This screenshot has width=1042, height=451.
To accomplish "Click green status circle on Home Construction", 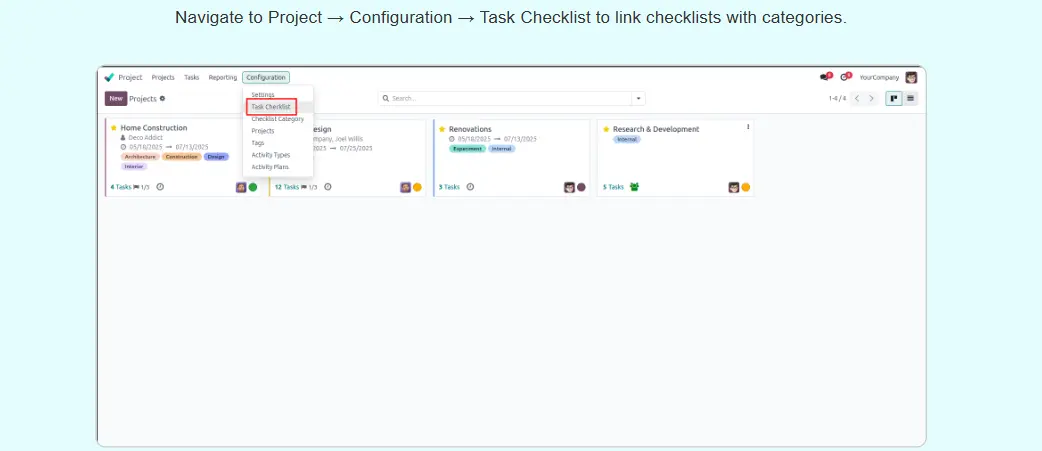I will pyautogui.click(x=253, y=187).
